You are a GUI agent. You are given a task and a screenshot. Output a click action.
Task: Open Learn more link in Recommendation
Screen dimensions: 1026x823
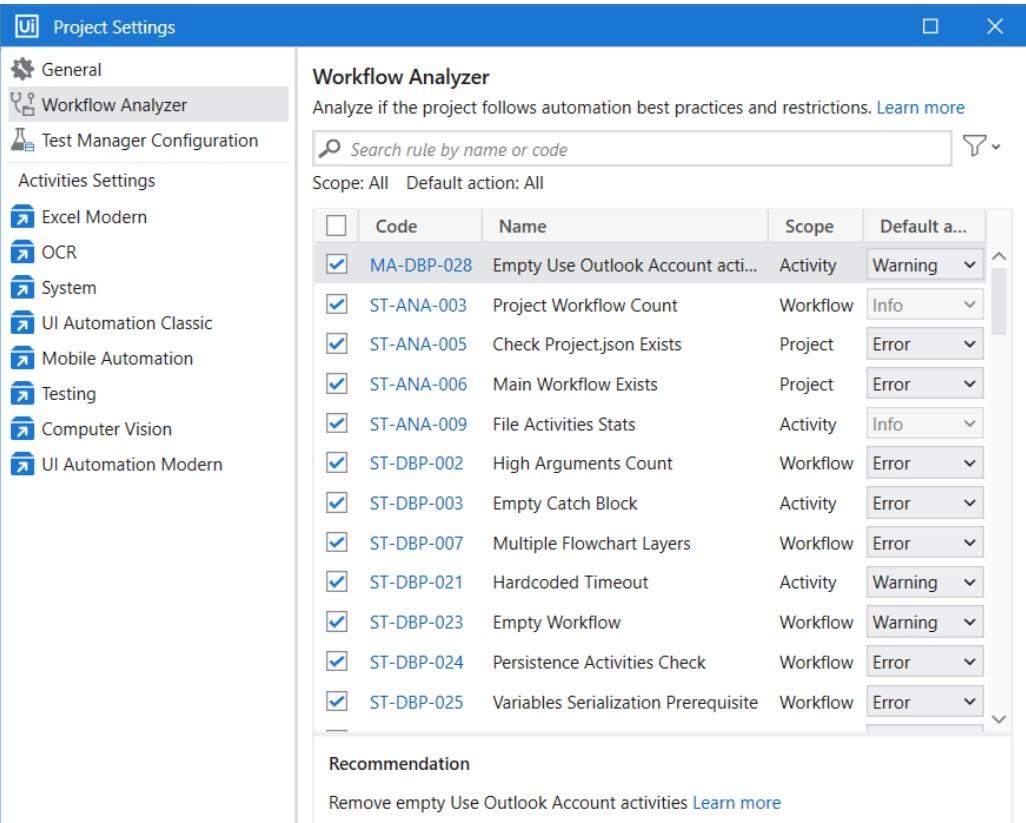pyautogui.click(x=736, y=802)
